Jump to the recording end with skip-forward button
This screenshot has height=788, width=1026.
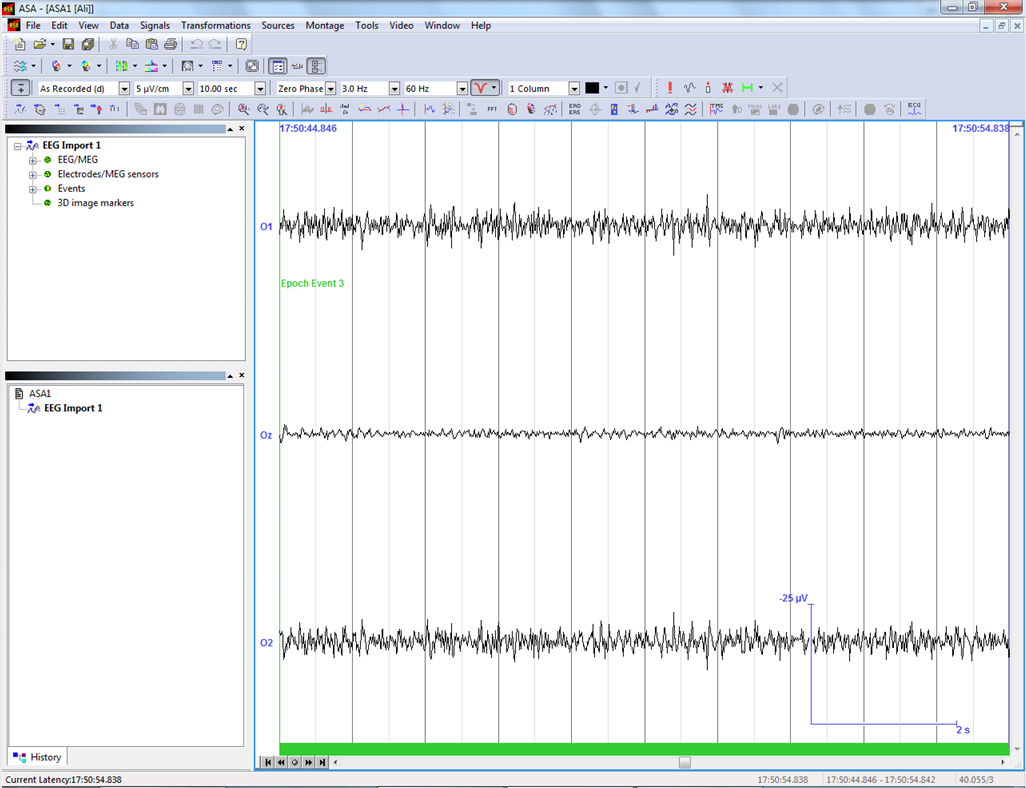(322, 762)
